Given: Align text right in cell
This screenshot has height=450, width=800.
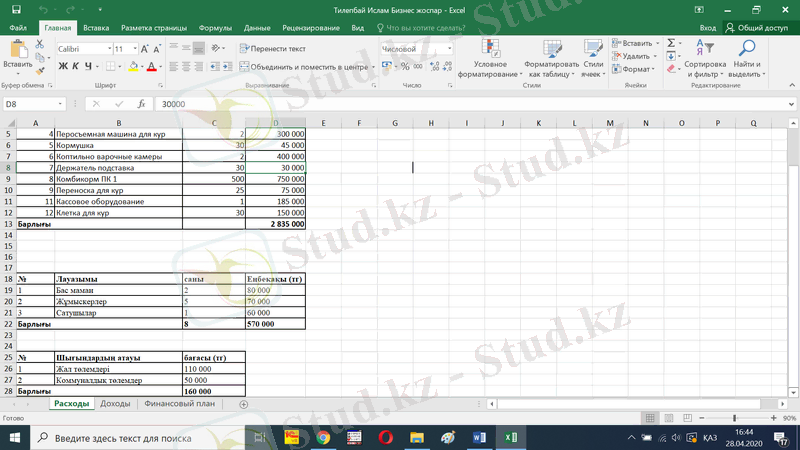Looking at the screenshot, I should coord(198,66).
